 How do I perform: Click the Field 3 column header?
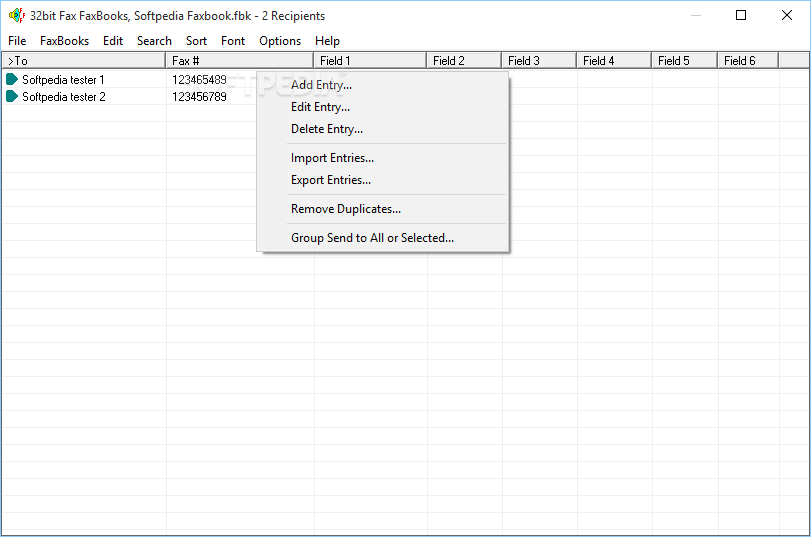pyautogui.click(x=539, y=61)
